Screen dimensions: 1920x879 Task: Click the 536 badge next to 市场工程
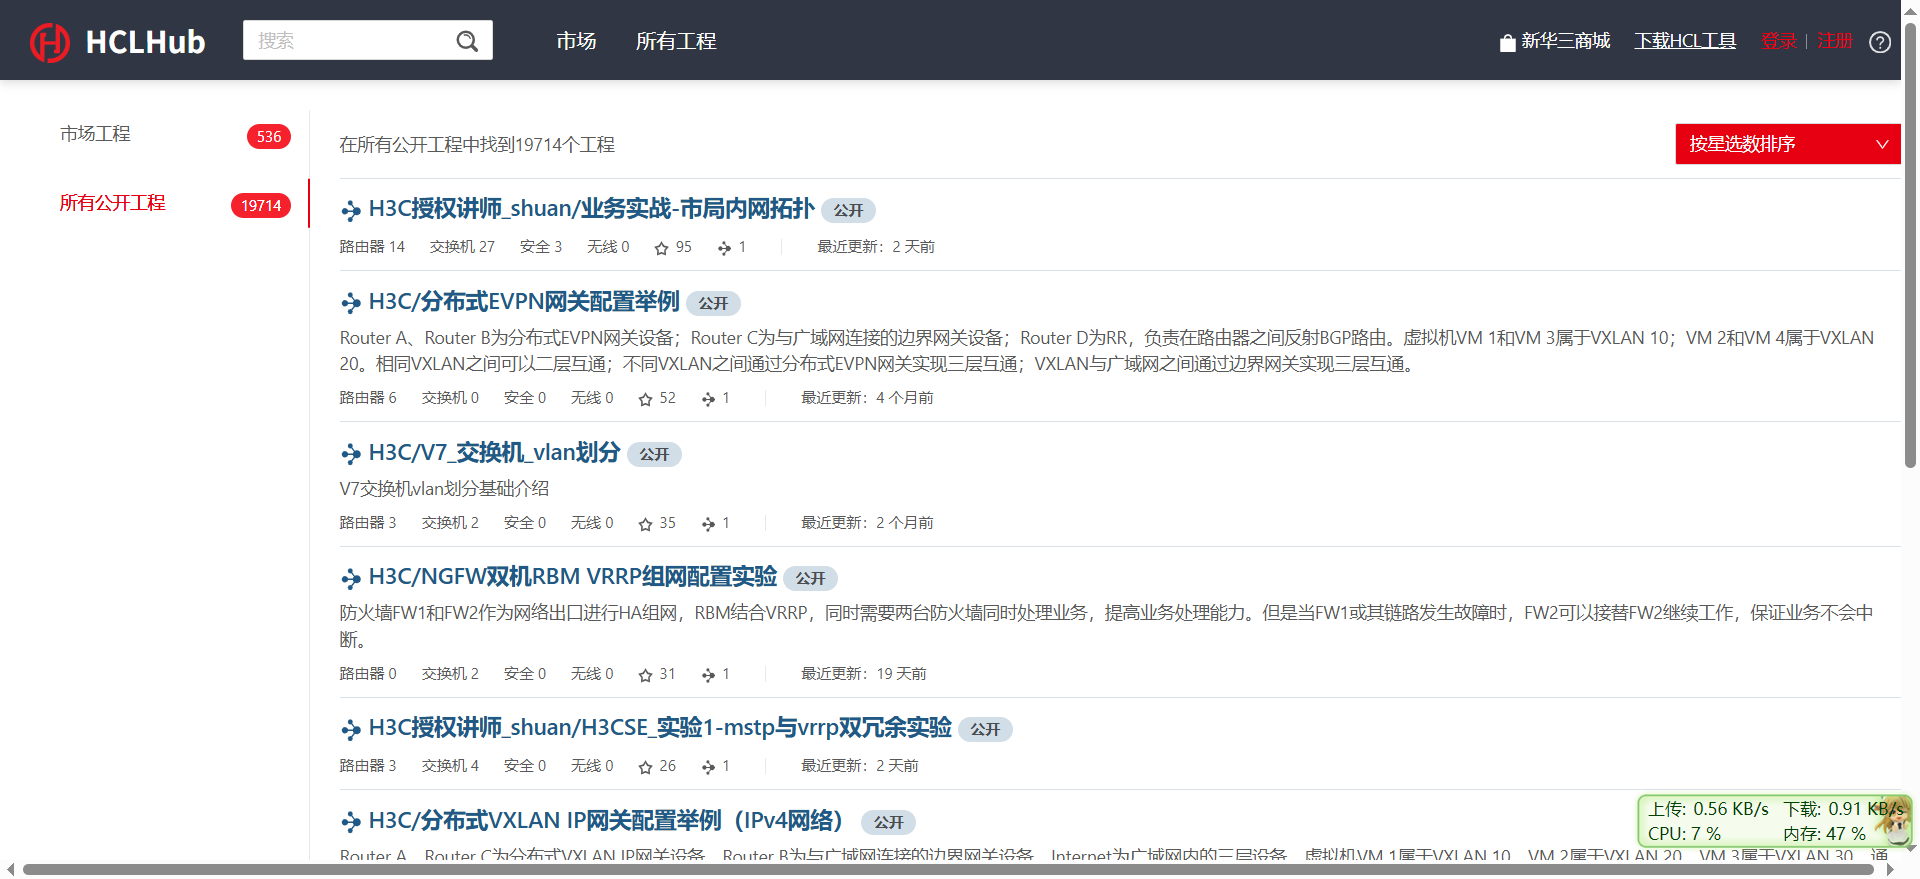tap(269, 137)
